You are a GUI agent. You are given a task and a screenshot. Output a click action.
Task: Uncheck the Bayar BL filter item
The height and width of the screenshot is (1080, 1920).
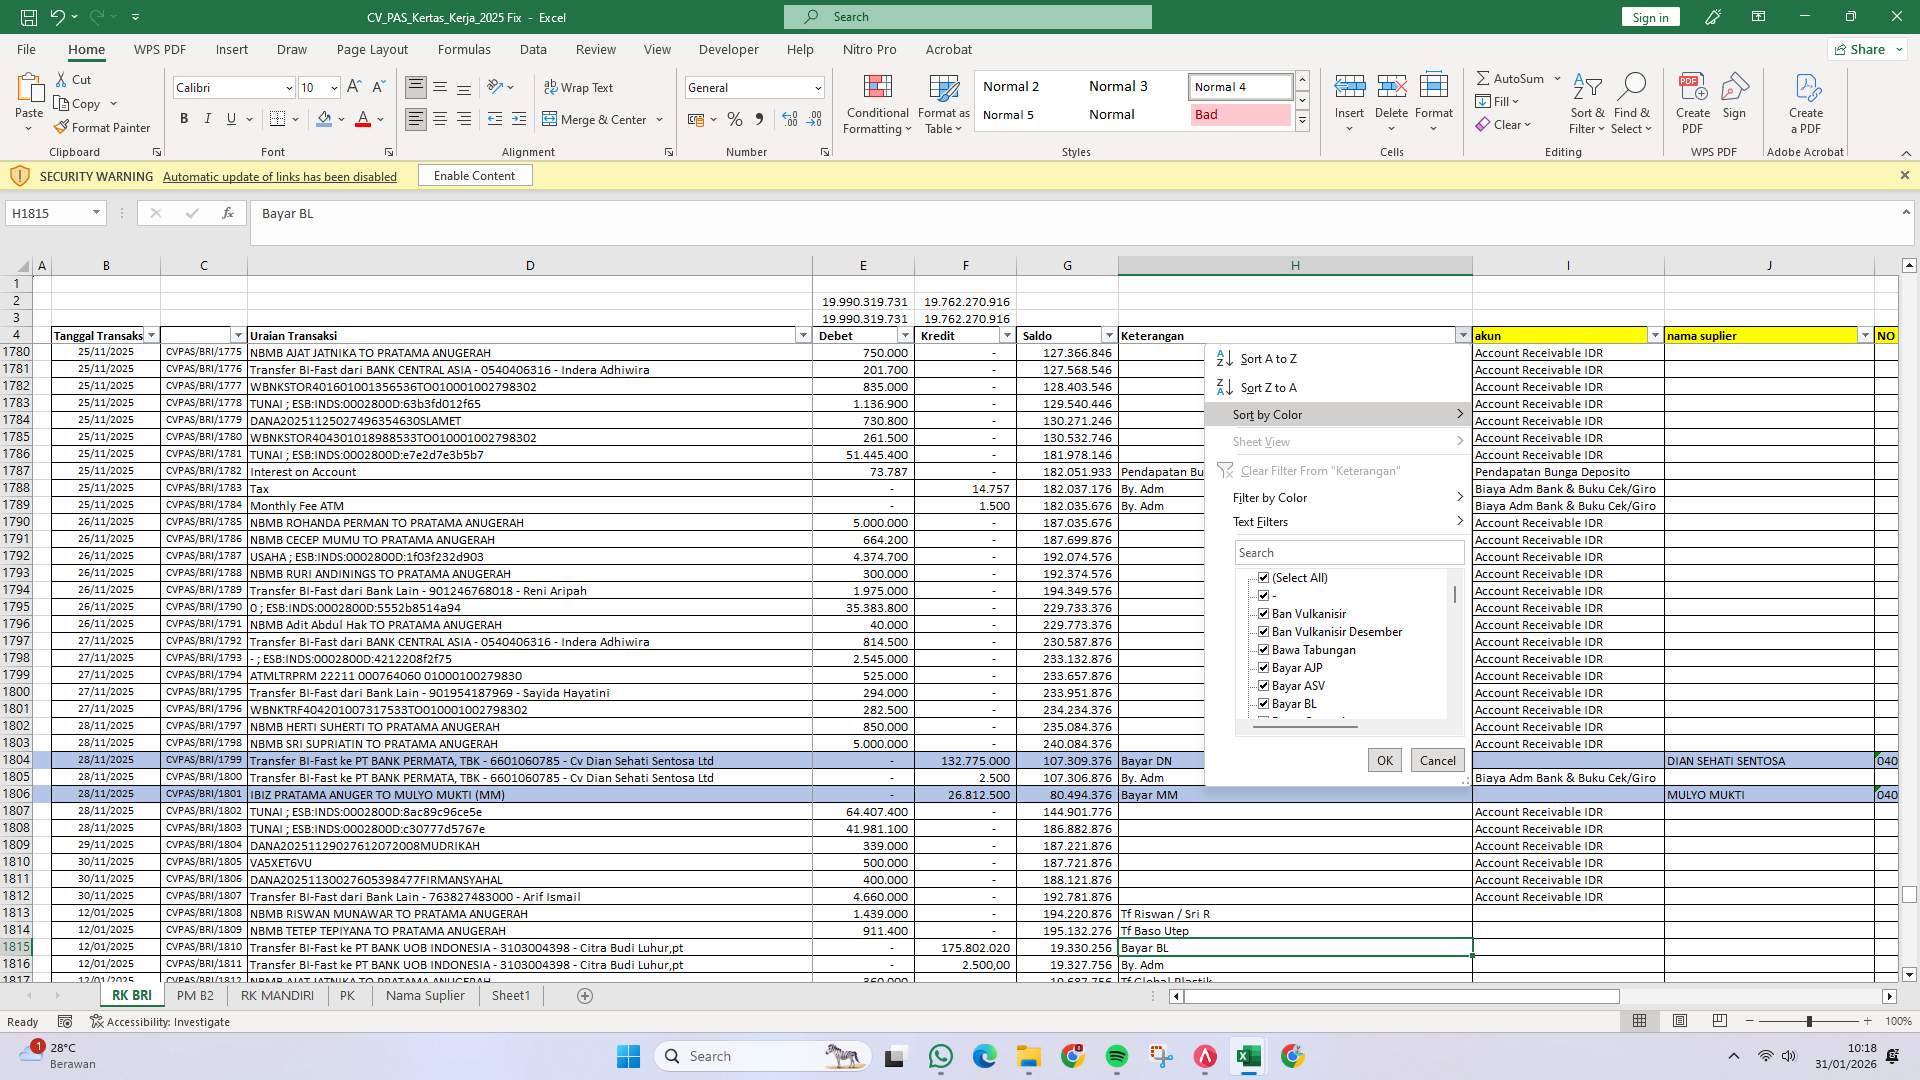coord(1264,703)
